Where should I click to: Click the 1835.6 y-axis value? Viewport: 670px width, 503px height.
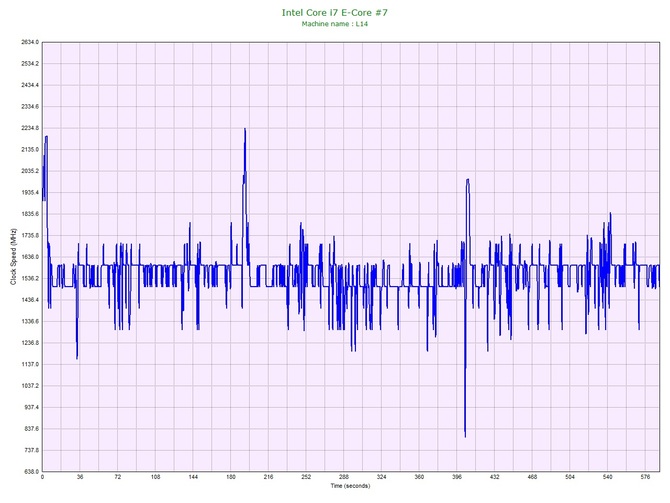[30, 214]
